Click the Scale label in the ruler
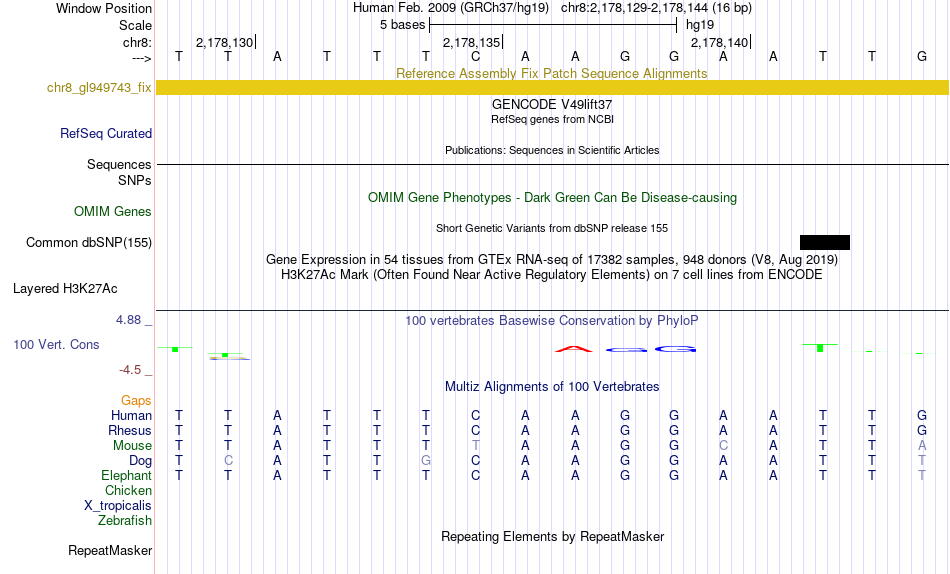 [136, 25]
